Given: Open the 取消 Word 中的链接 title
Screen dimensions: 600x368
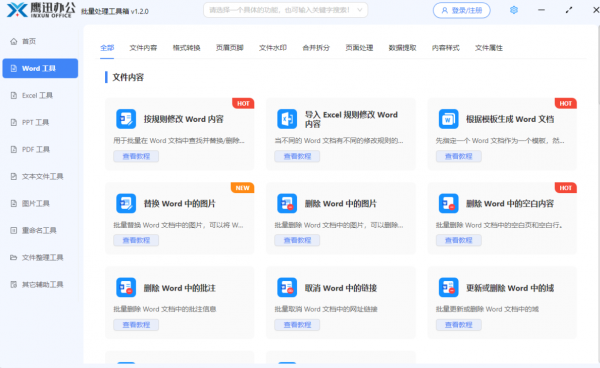Looking at the screenshot, I should pyautogui.click(x=341, y=288).
